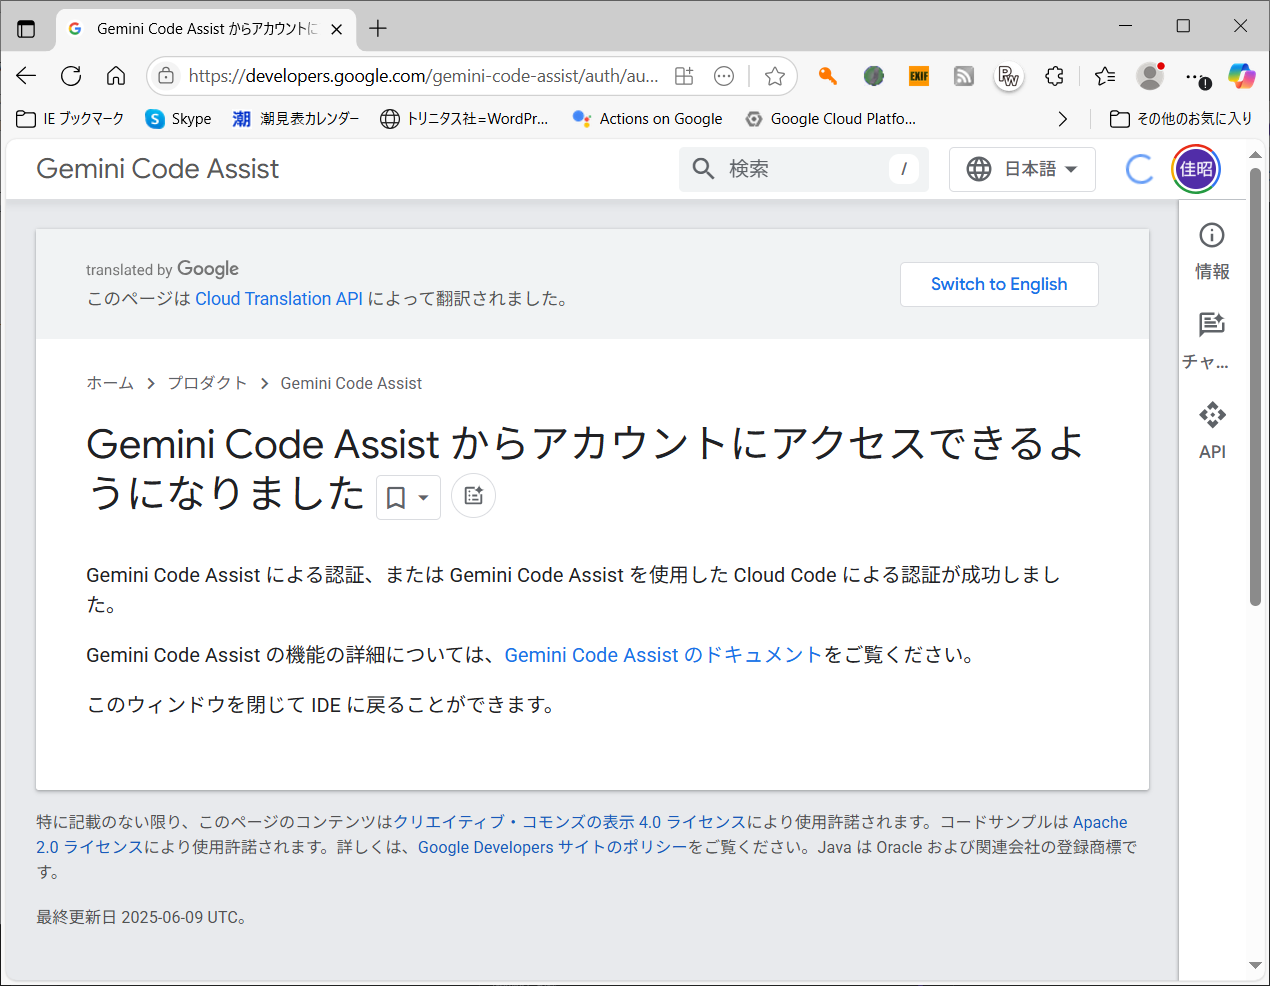Screen dimensions: 1270x986
Task: Open the EXIF viewer extension
Action: click(x=919, y=76)
